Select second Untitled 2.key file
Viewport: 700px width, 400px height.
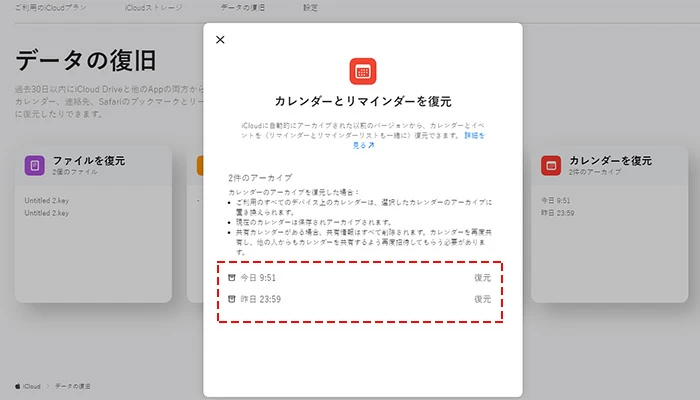[x=47, y=213]
